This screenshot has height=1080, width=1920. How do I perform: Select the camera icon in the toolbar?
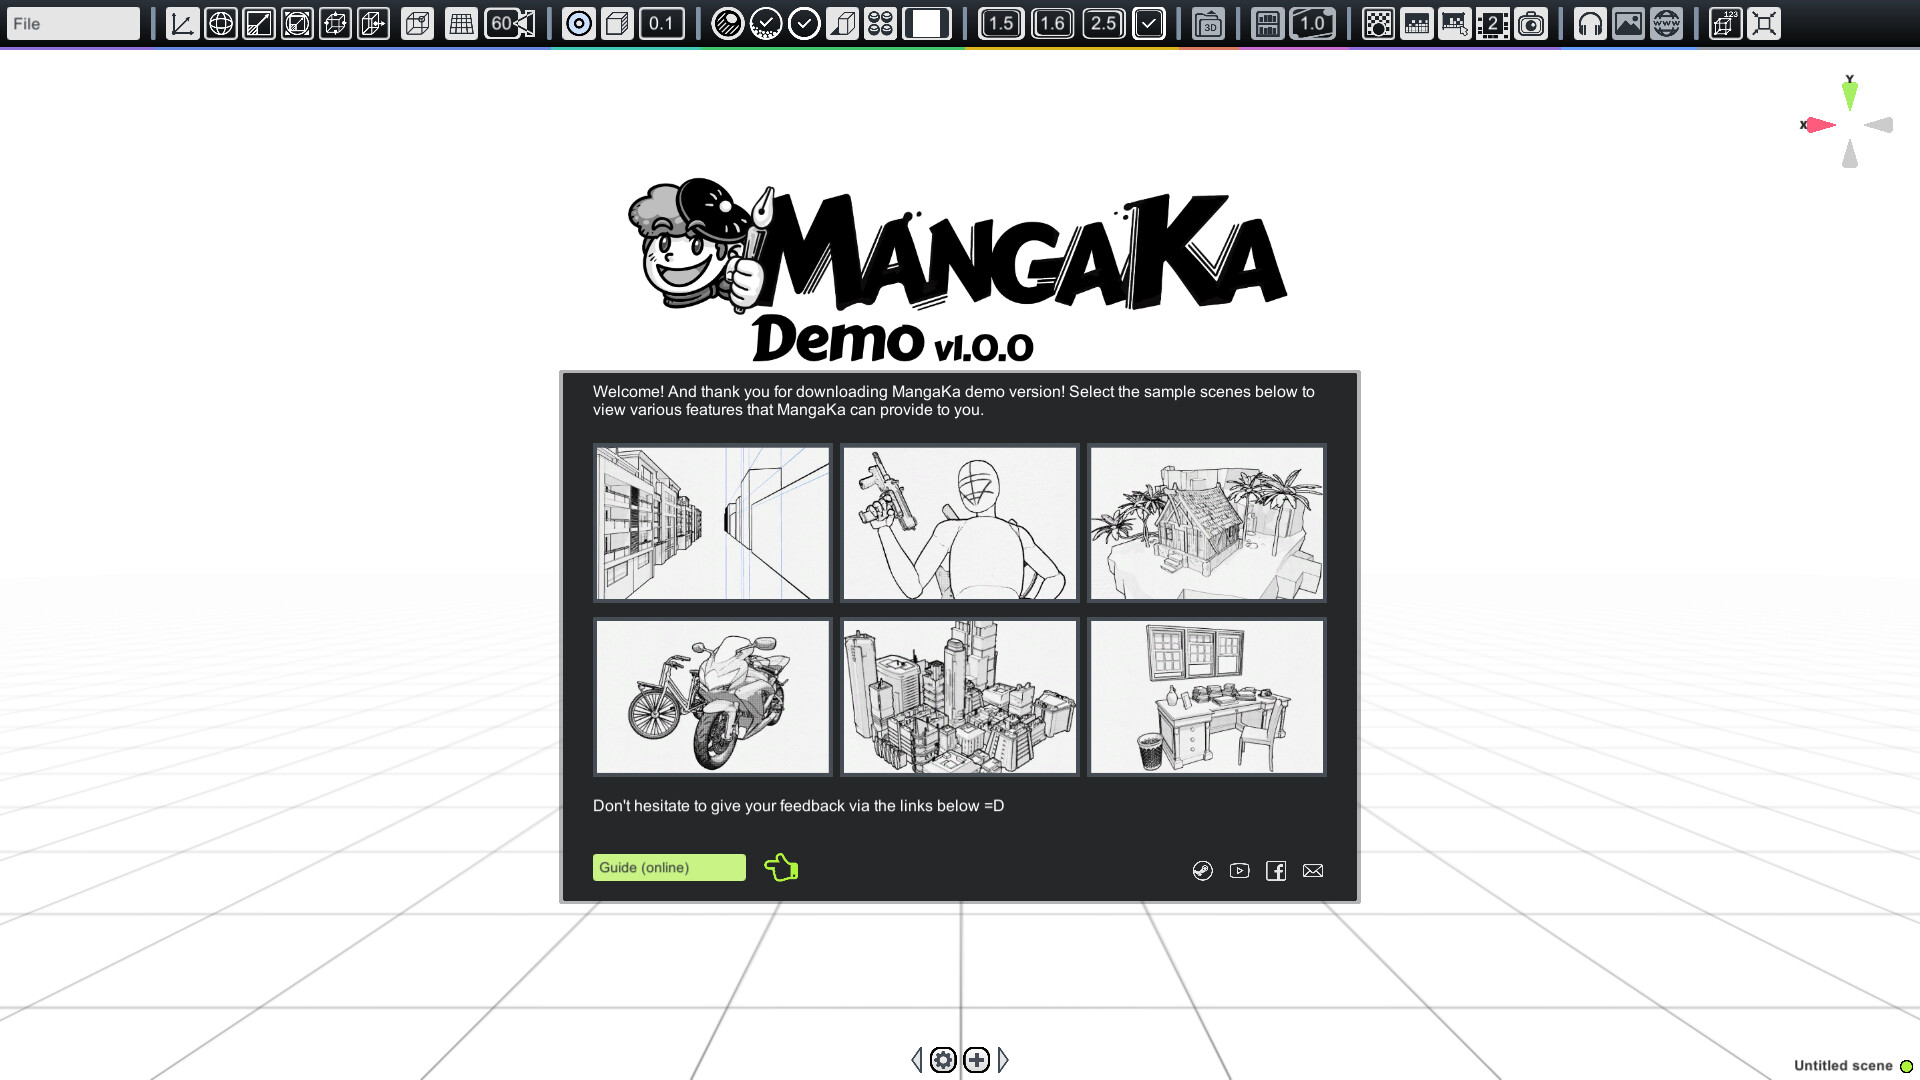tap(1531, 24)
